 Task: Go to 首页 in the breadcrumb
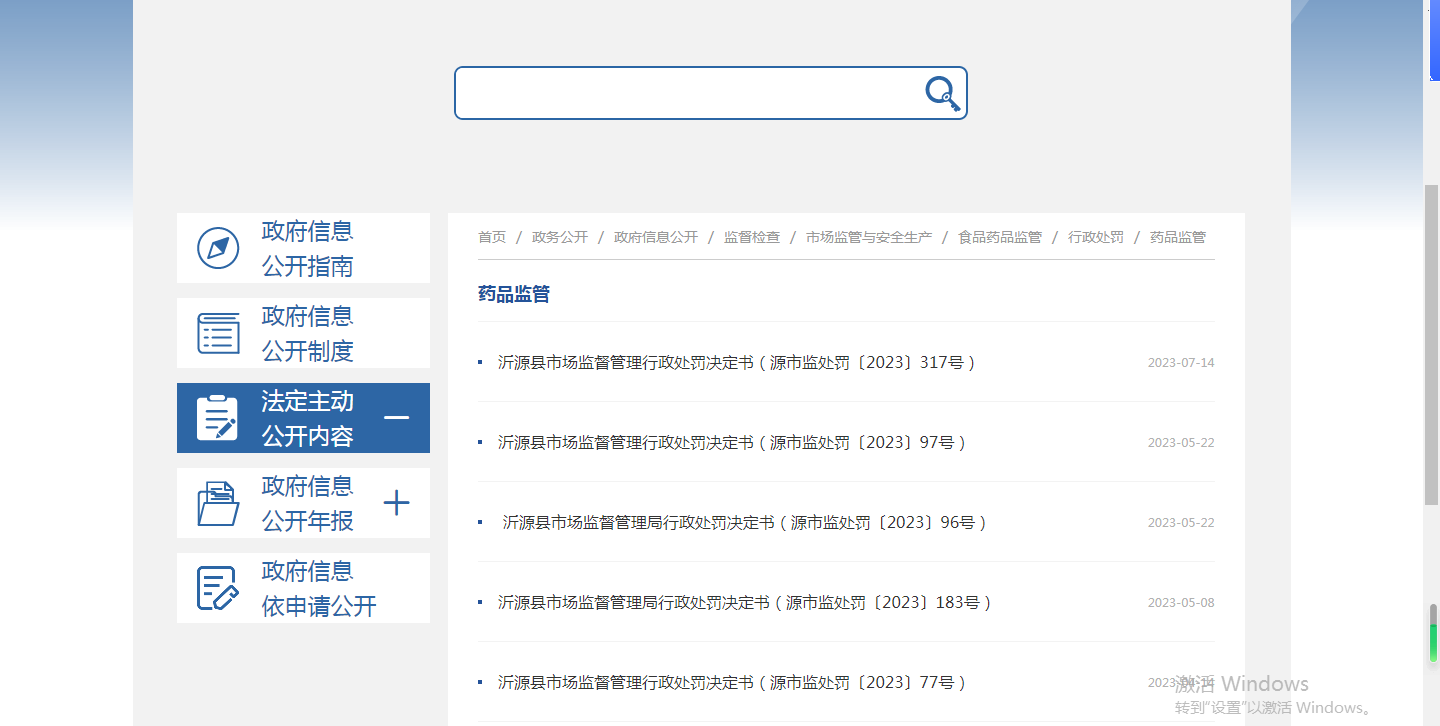click(492, 237)
